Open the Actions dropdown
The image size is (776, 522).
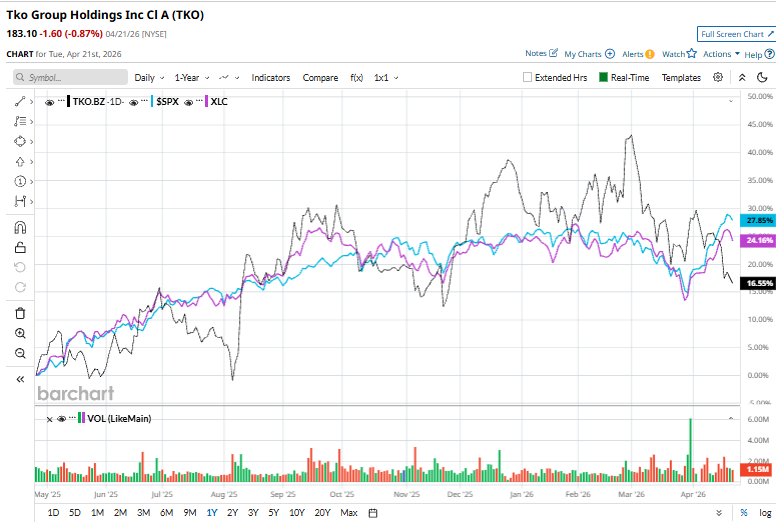(x=722, y=54)
